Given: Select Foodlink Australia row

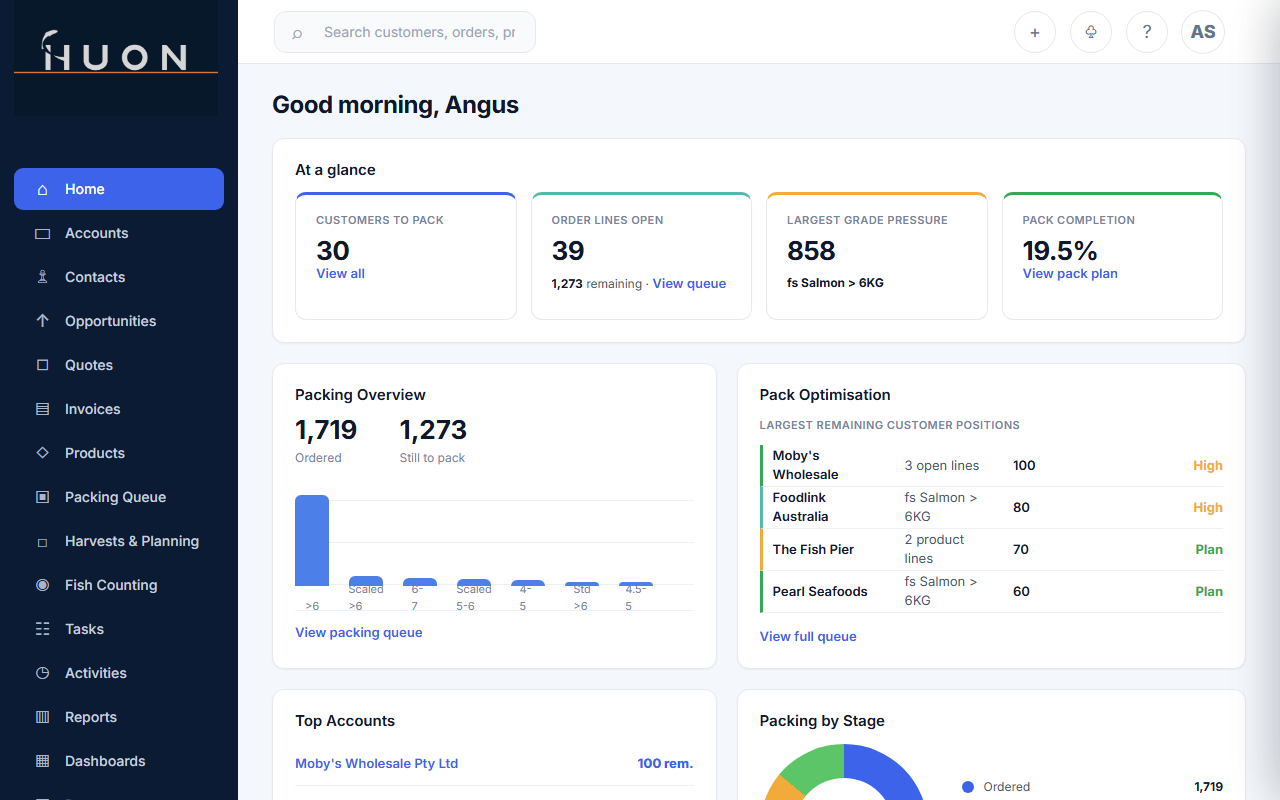Looking at the screenshot, I should [991, 508].
